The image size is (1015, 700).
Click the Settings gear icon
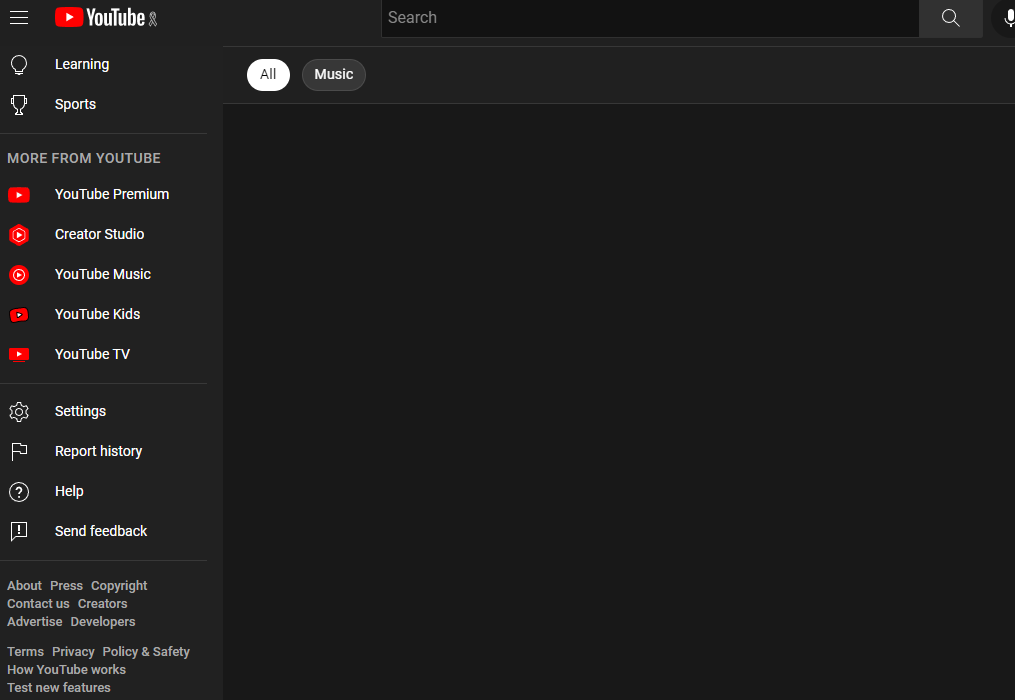pyautogui.click(x=19, y=412)
